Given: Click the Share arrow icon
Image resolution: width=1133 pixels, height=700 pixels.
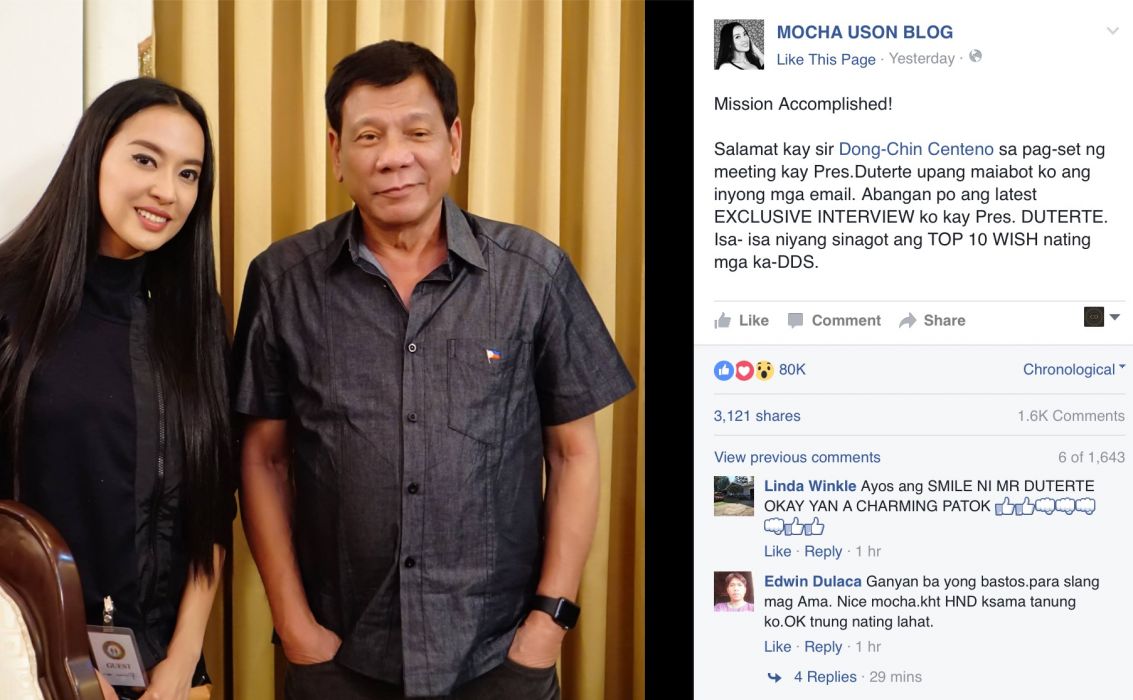Looking at the screenshot, I should click(x=908, y=321).
